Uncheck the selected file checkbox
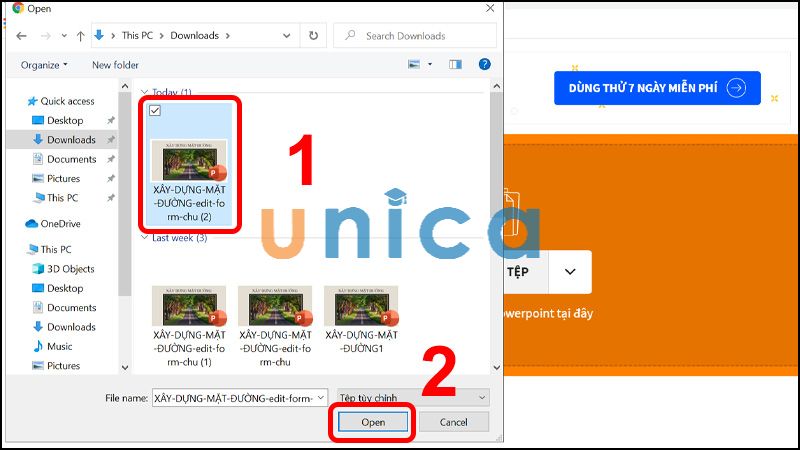The image size is (800, 450). [155, 110]
